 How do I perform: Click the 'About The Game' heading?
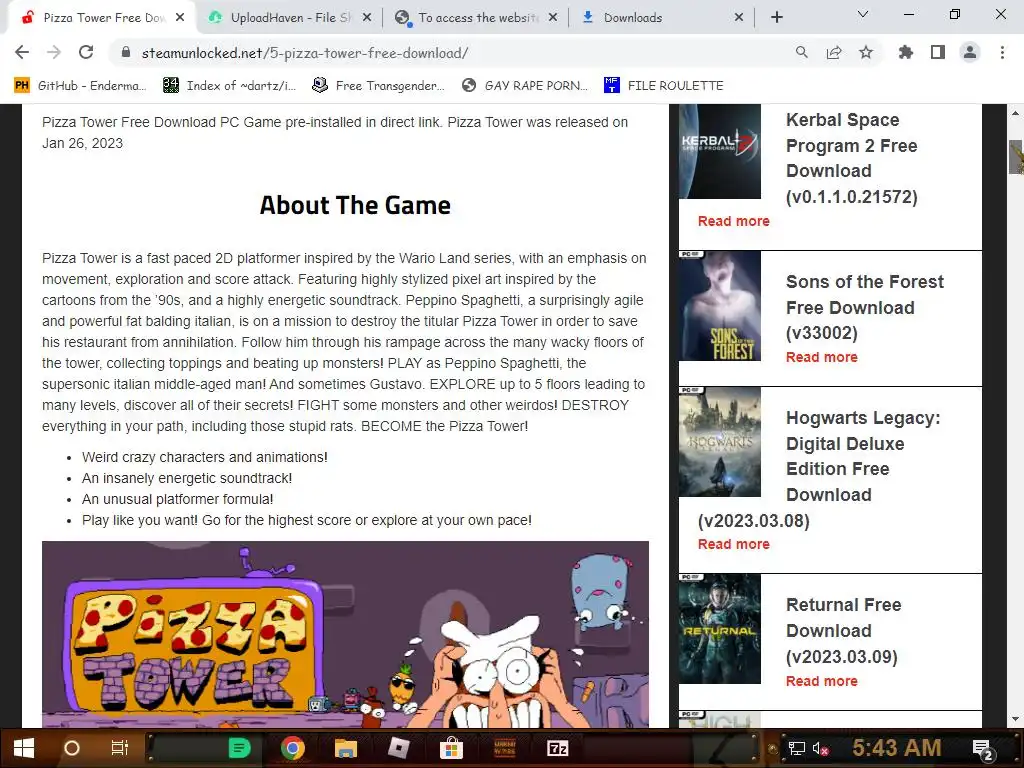(x=355, y=205)
